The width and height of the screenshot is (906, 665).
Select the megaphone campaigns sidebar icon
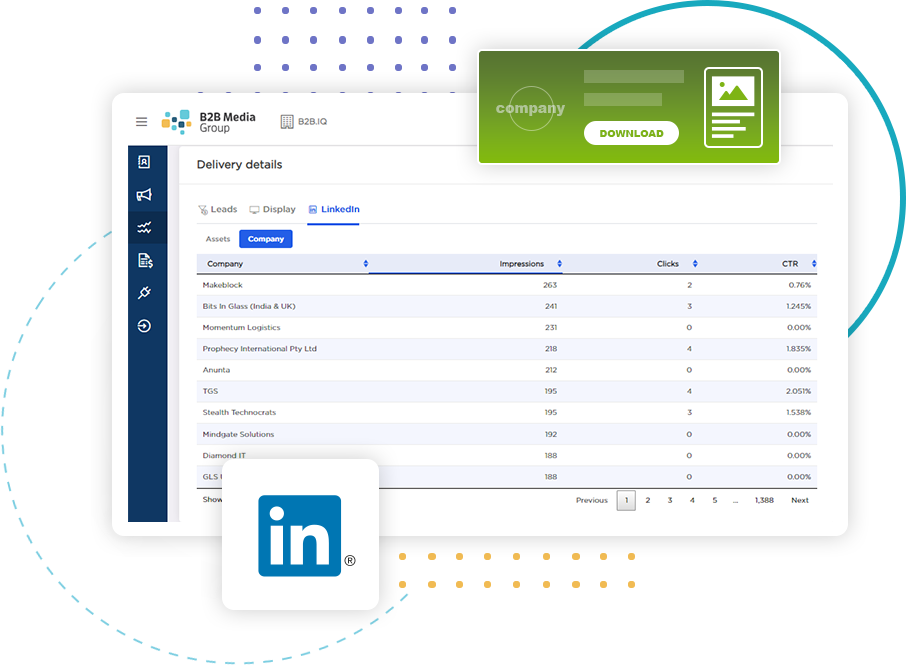[x=144, y=195]
